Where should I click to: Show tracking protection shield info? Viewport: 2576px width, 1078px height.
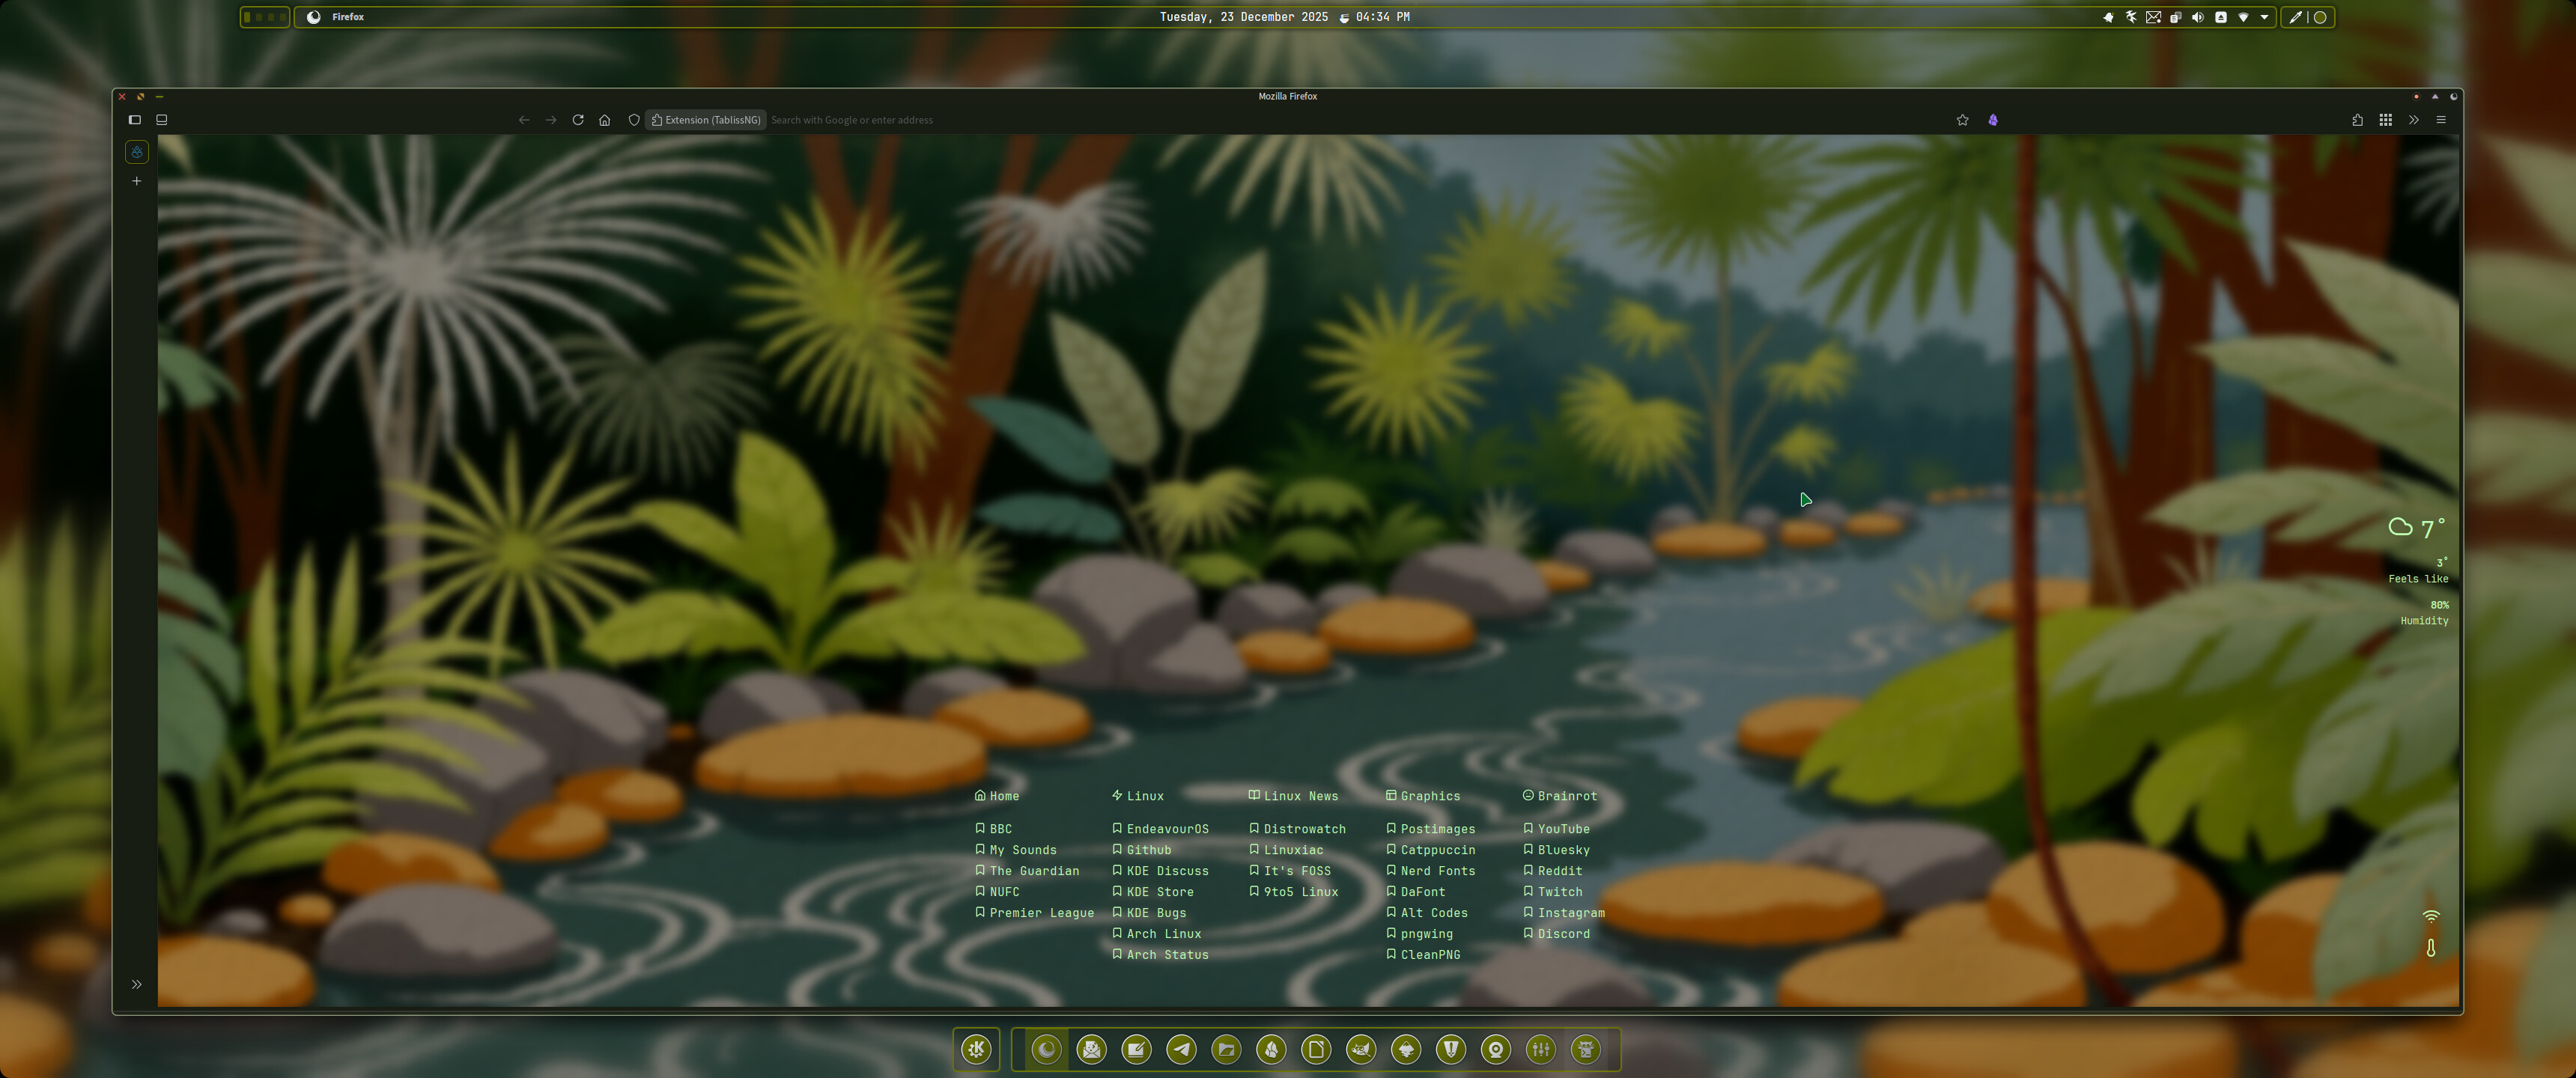(634, 120)
